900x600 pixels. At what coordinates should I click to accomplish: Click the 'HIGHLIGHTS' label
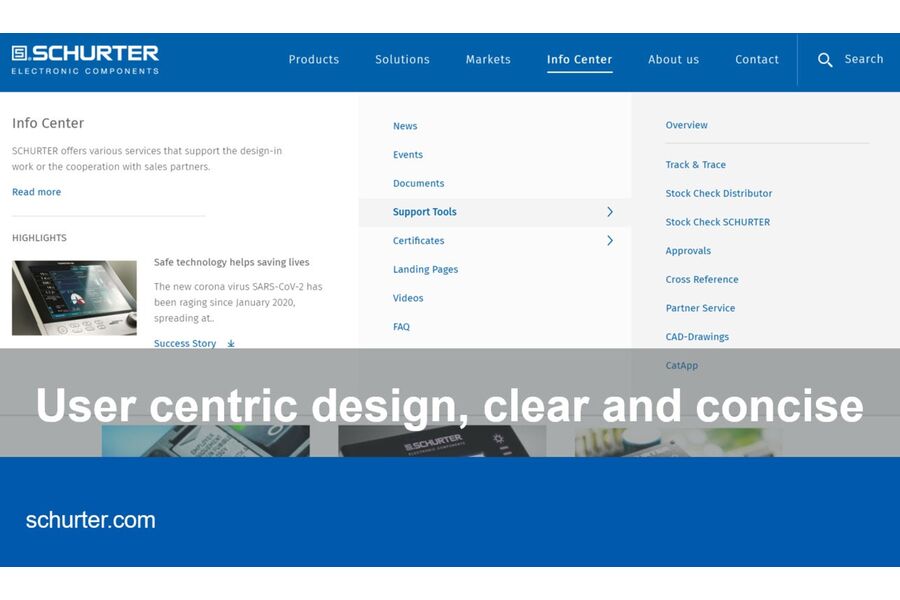pyautogui.click(x=39, y=238)
